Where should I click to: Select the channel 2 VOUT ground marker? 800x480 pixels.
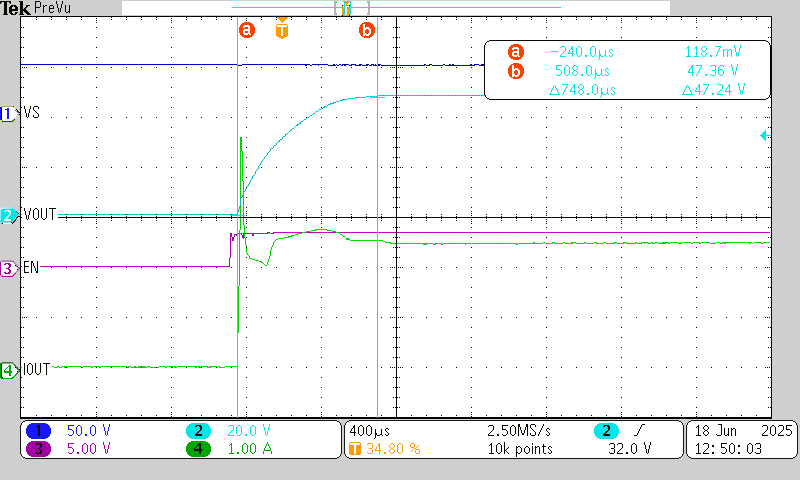pyautogui.click(x=9, y=215)
